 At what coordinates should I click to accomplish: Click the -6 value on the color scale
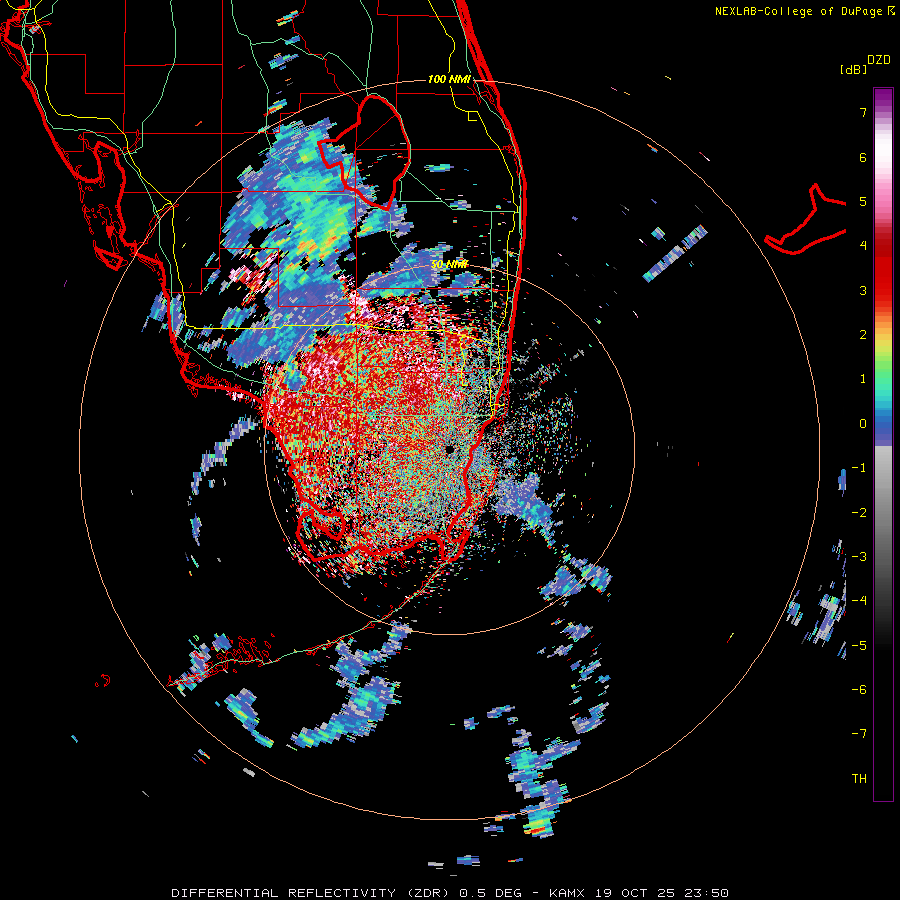pos(859,690)
